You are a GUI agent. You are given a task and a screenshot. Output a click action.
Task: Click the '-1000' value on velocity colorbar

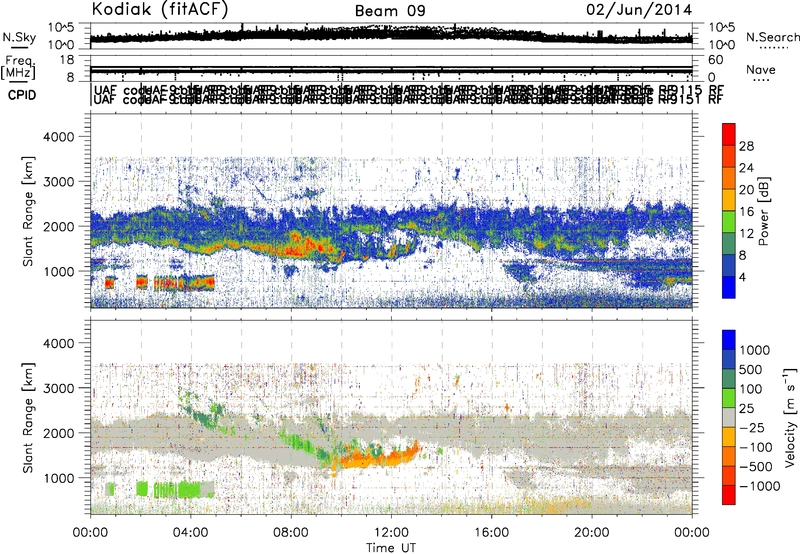coord(760,486)
